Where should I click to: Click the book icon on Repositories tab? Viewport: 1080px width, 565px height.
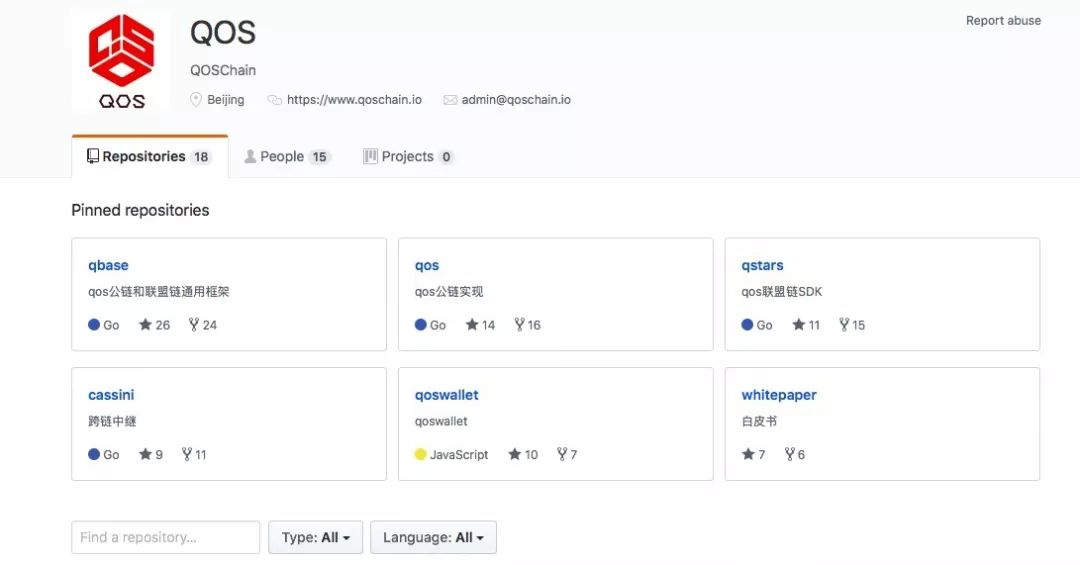click(x=92, y=156)
